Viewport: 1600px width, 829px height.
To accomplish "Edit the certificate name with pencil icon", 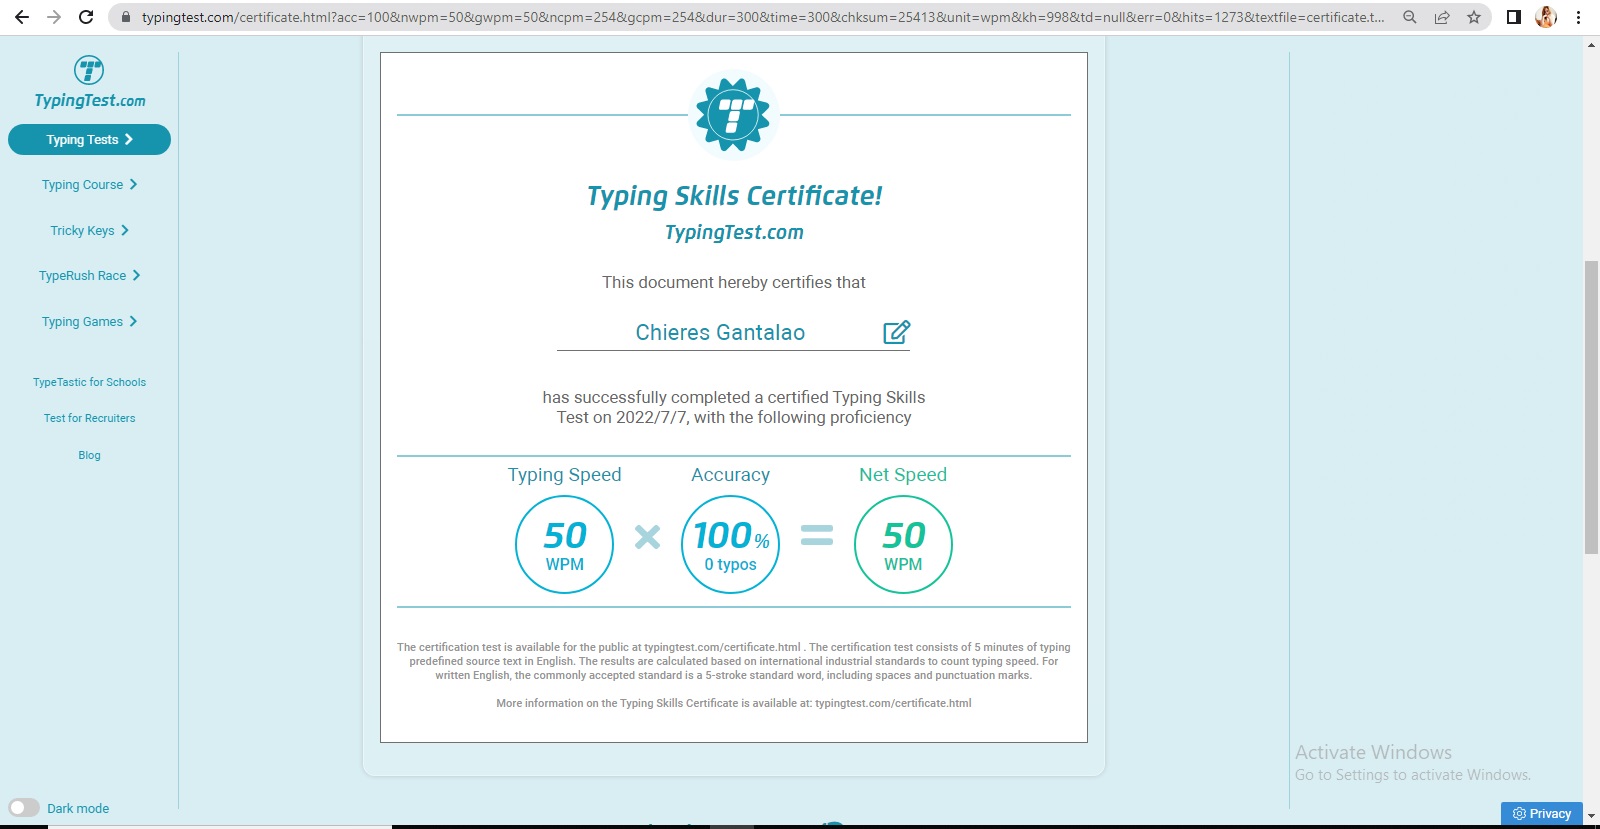I will (896, 332).
